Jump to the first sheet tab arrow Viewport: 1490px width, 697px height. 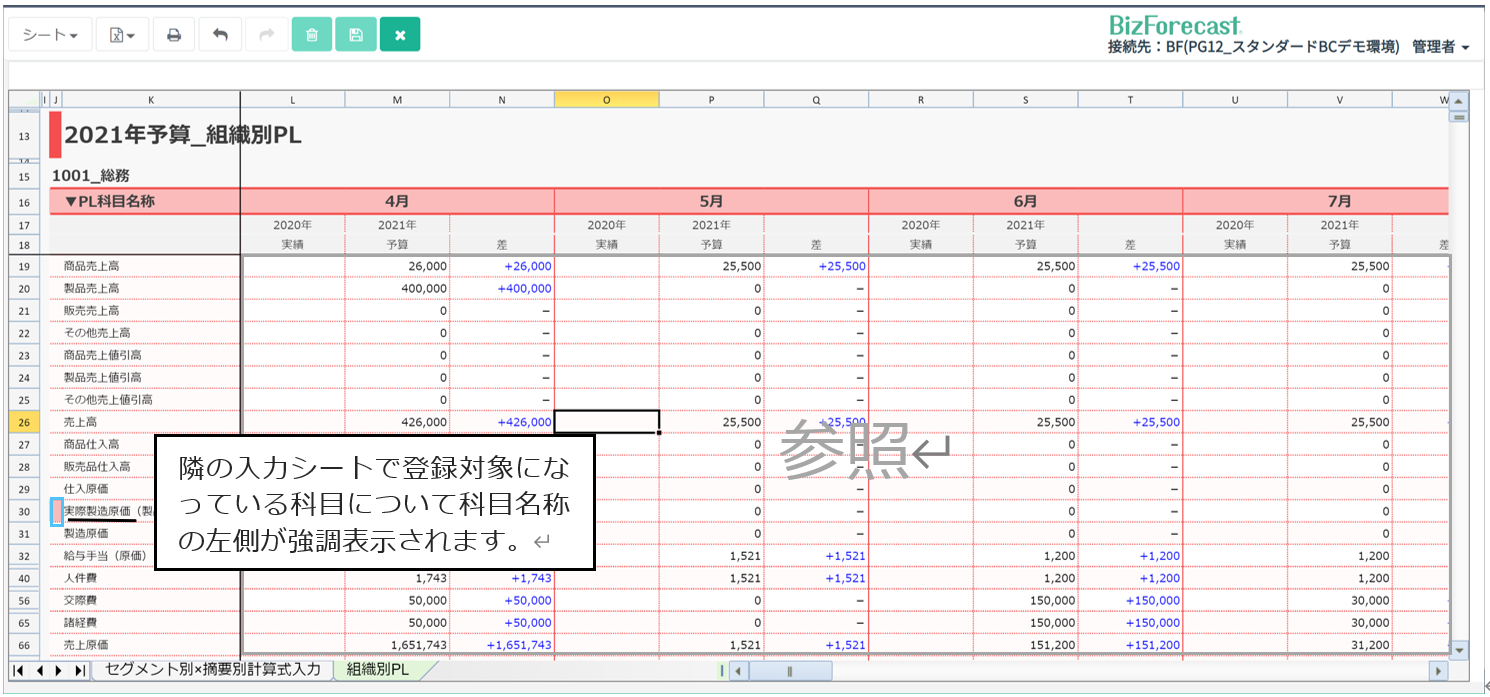tap(19, 670)
